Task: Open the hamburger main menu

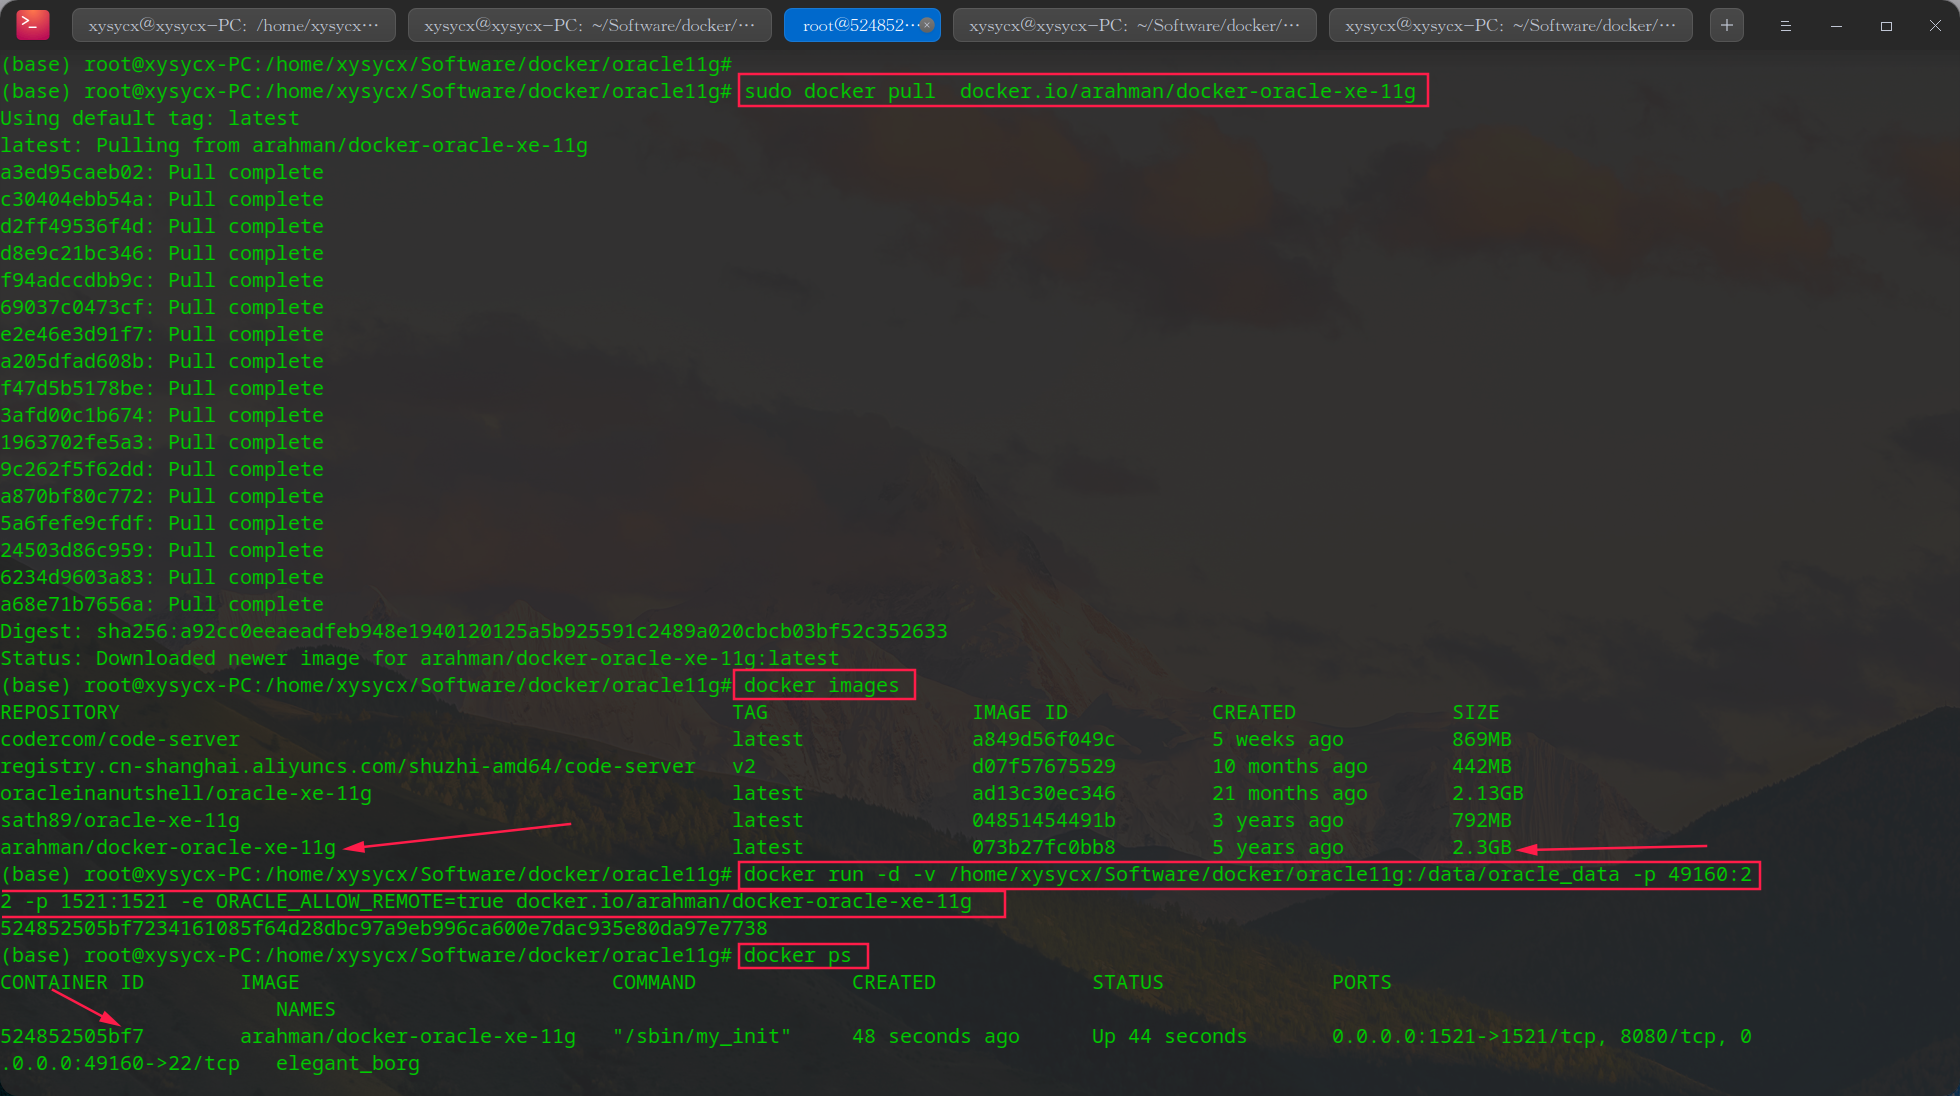Action: (1785, 26)
